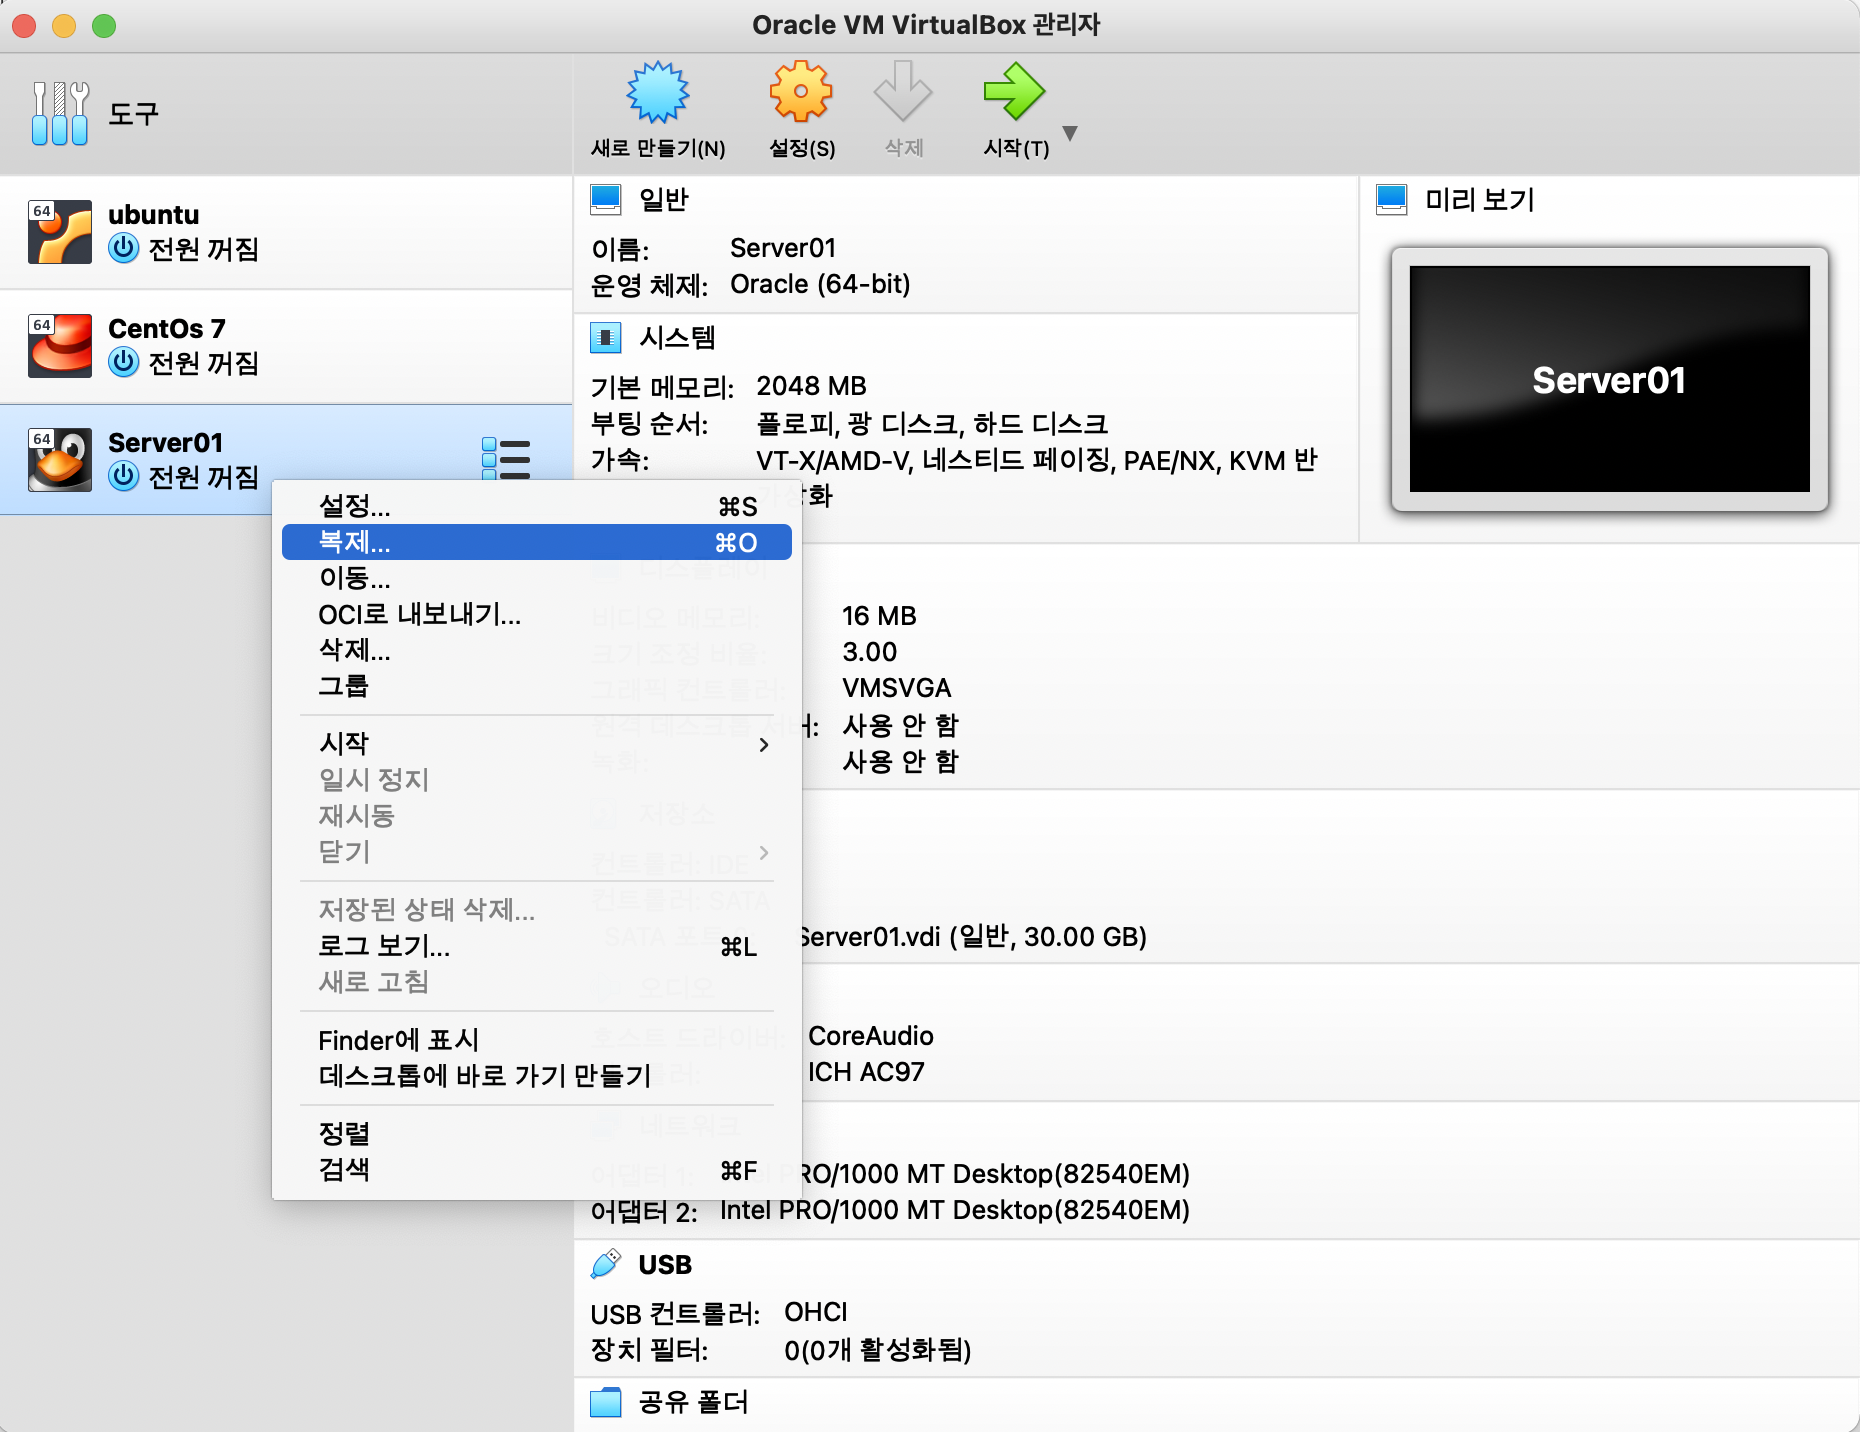Choose Finder에 표시 menu entry
Screen dimensions: 1860x1432
click(537, 1040)
